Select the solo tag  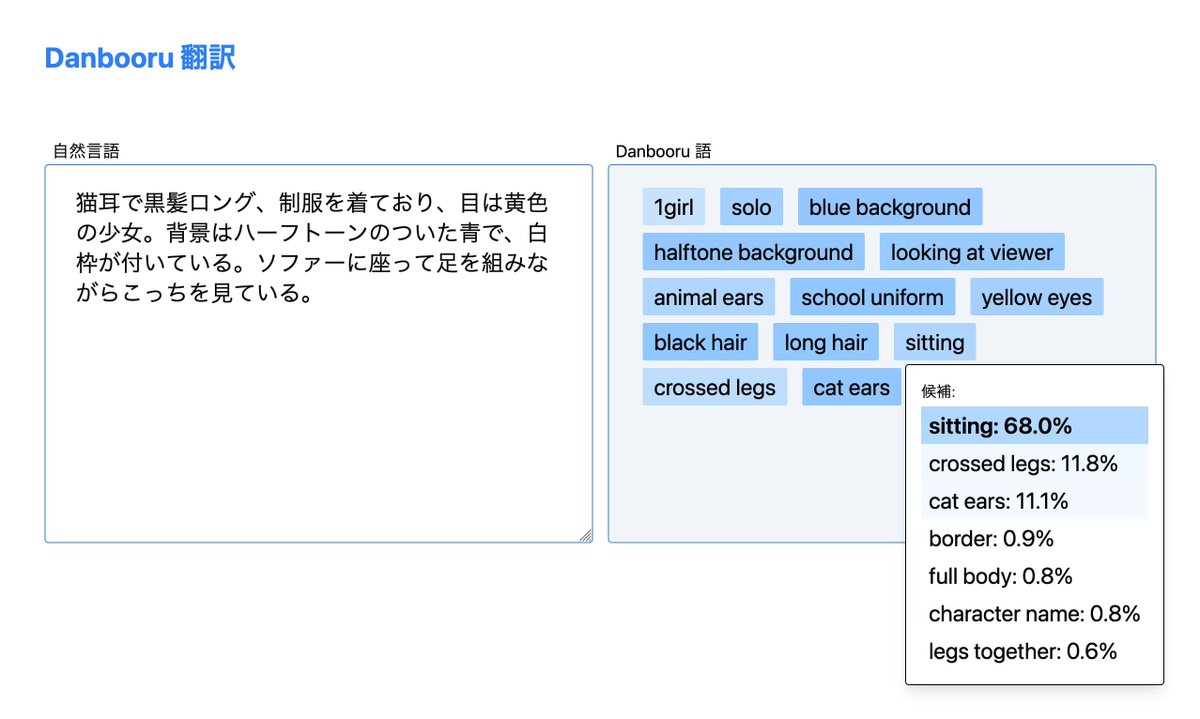pos(751,207)
